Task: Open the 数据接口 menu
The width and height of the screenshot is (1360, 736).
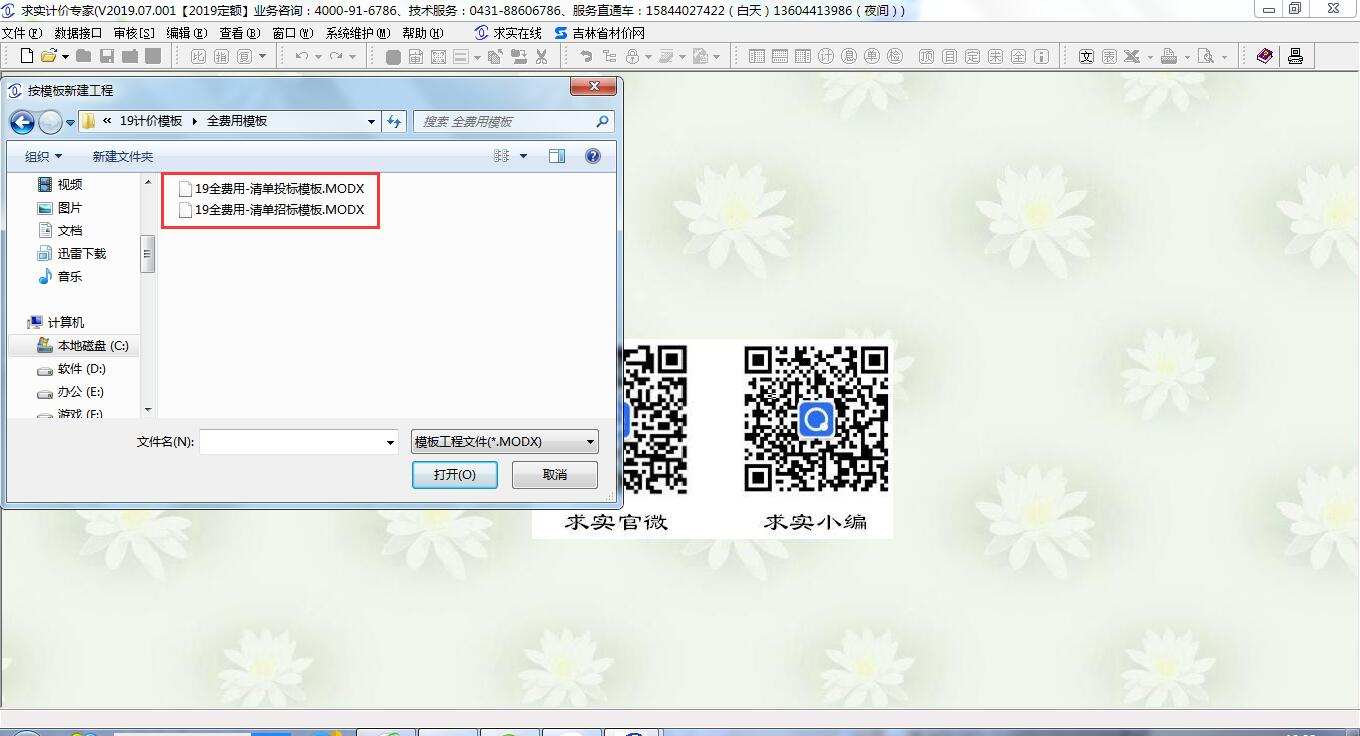Action: click(x=78, y=33)
